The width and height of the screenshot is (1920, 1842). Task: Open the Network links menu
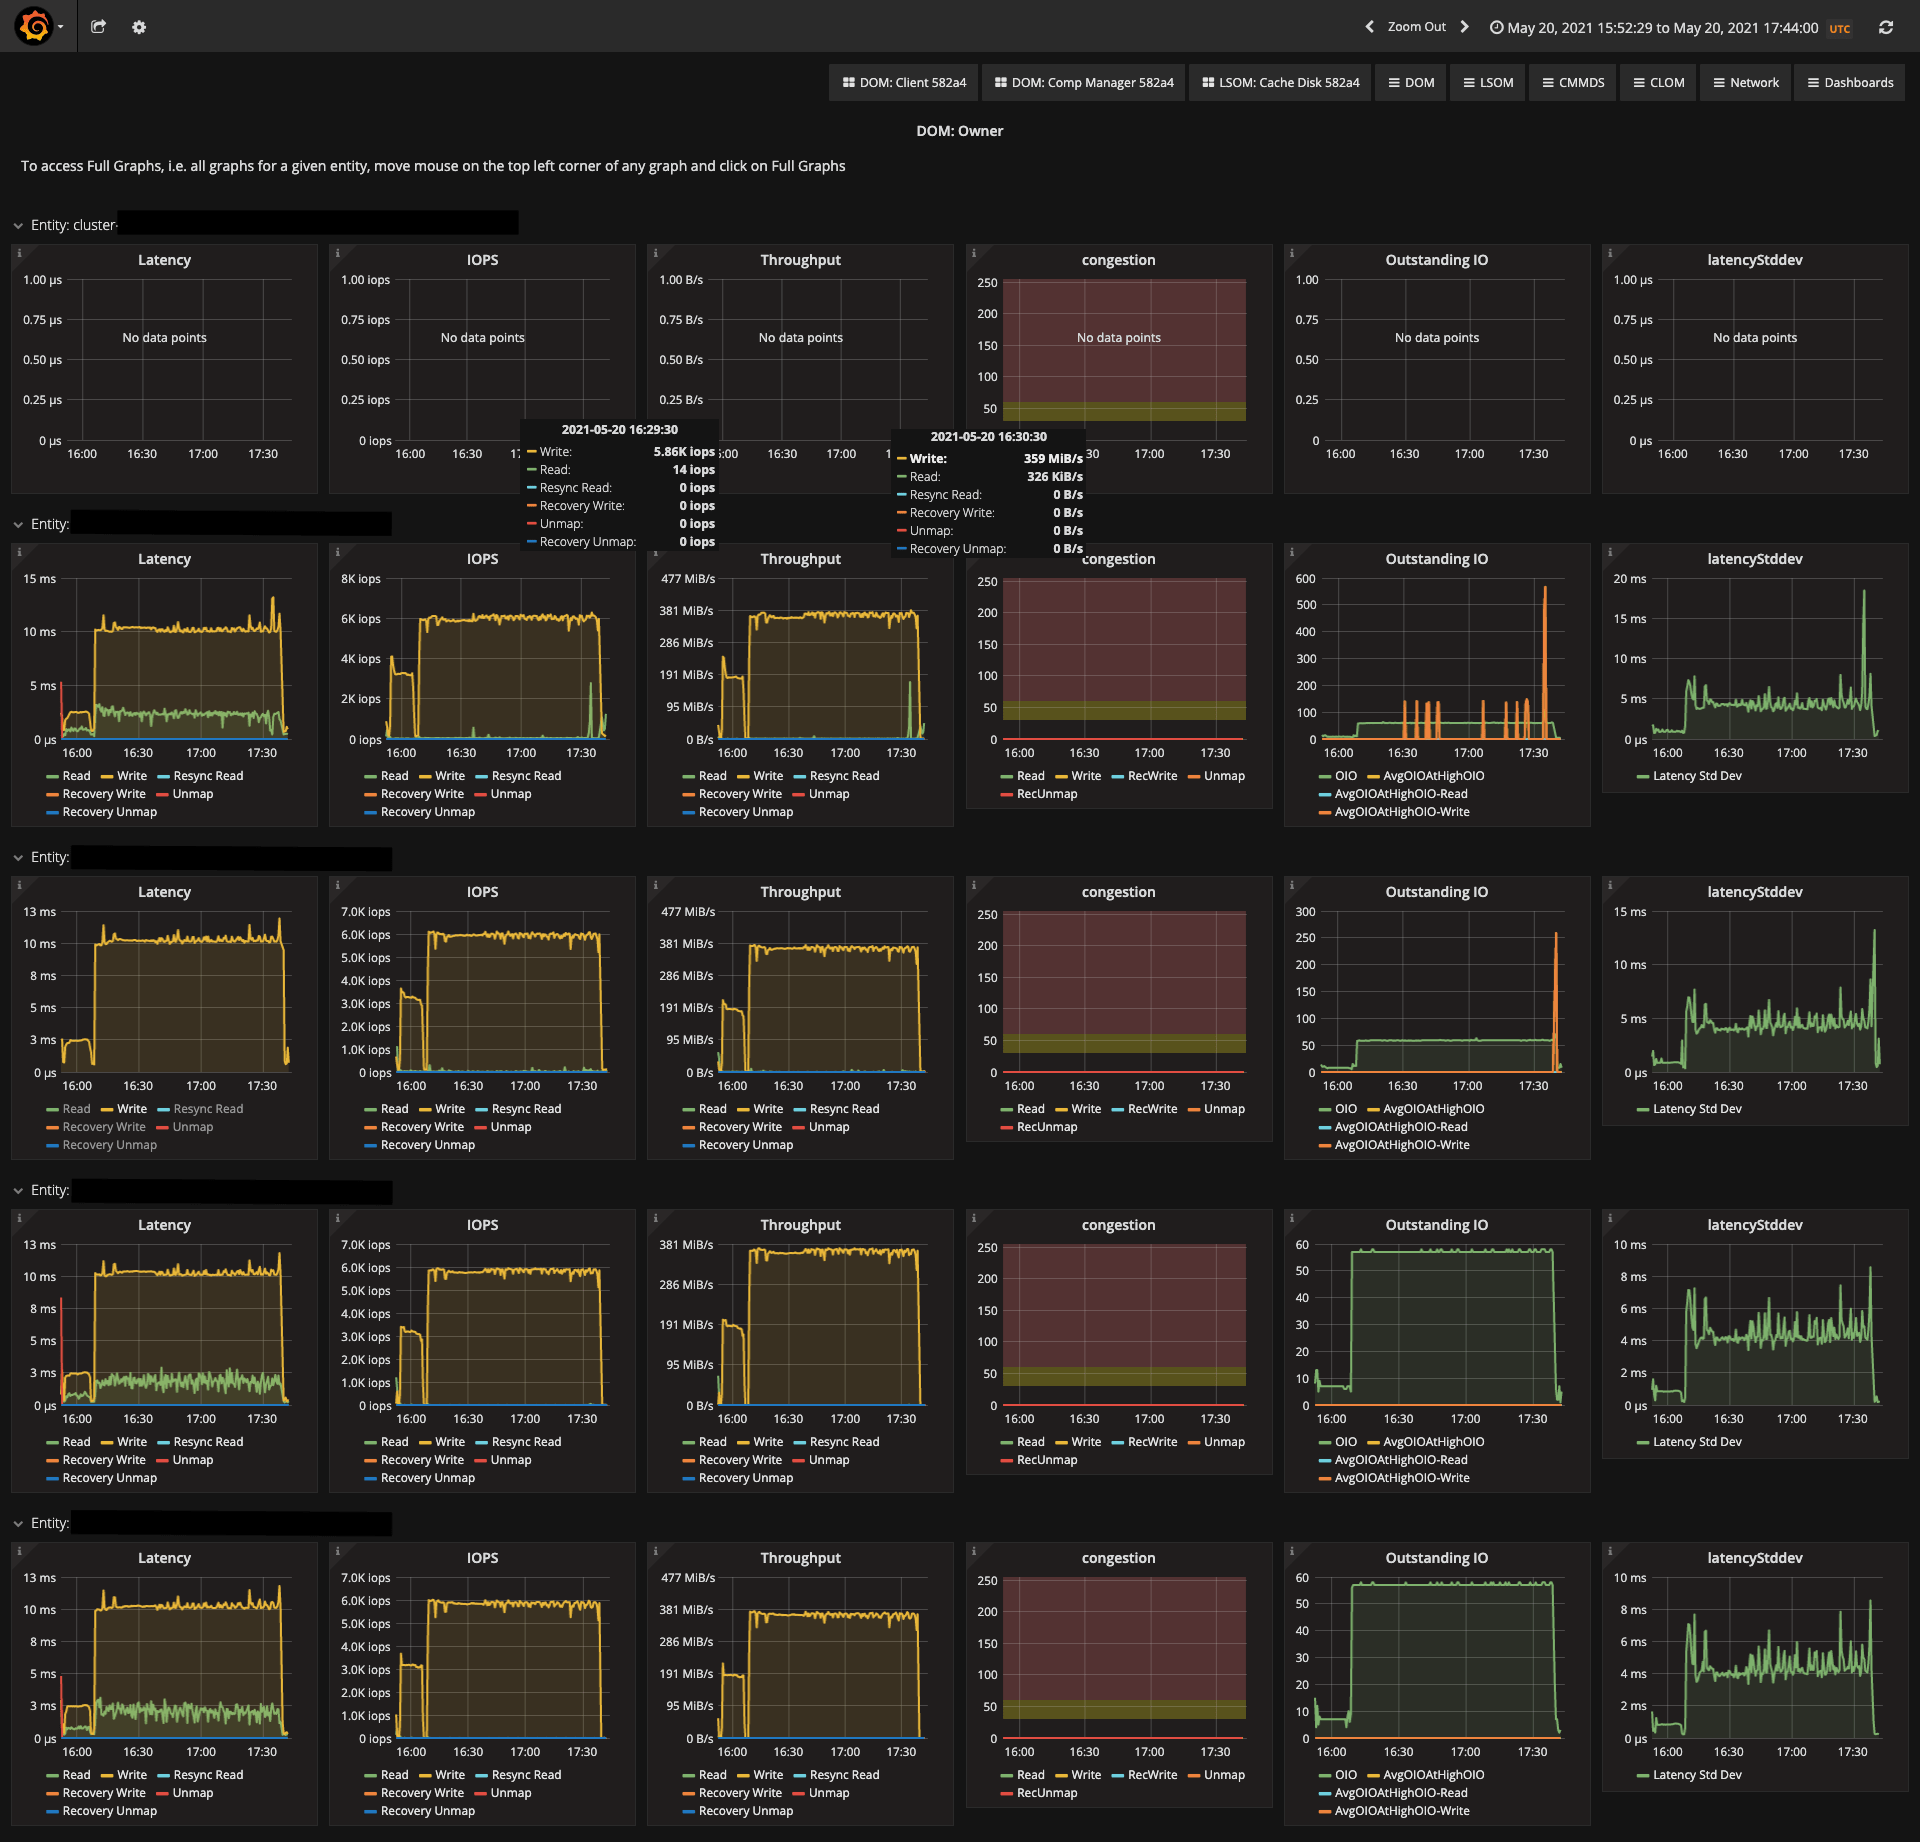click(x=1745, y=83)
